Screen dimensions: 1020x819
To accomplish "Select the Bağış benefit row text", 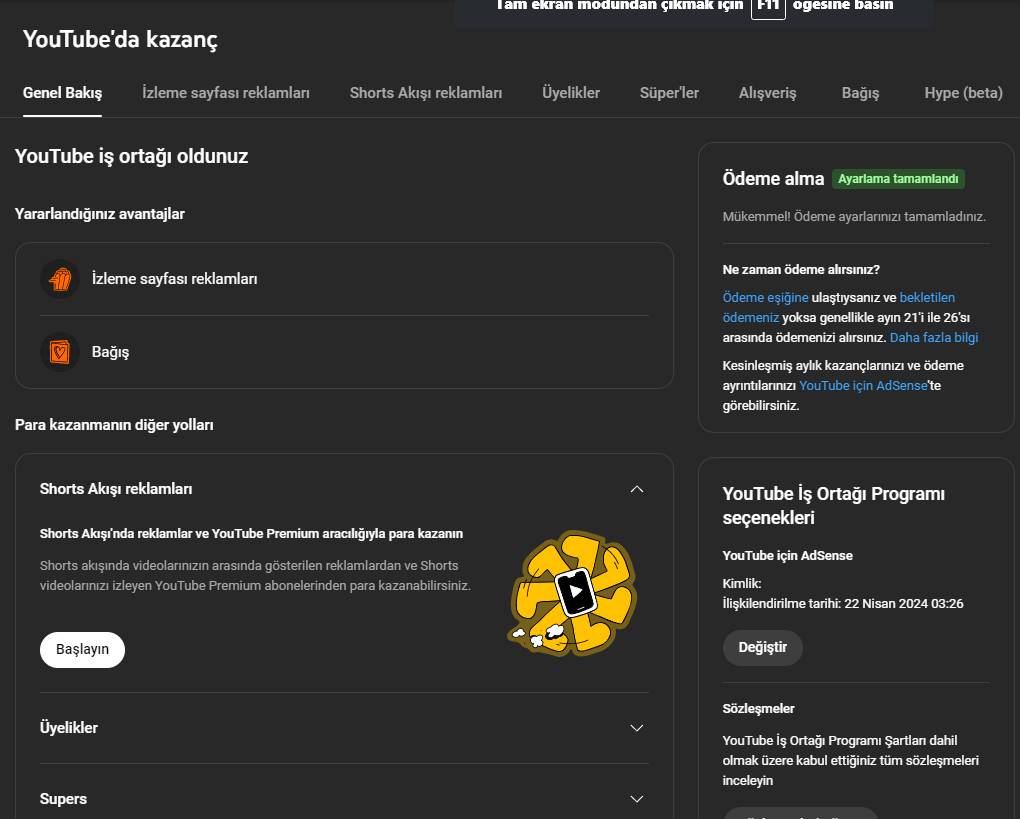I will 111,352.
